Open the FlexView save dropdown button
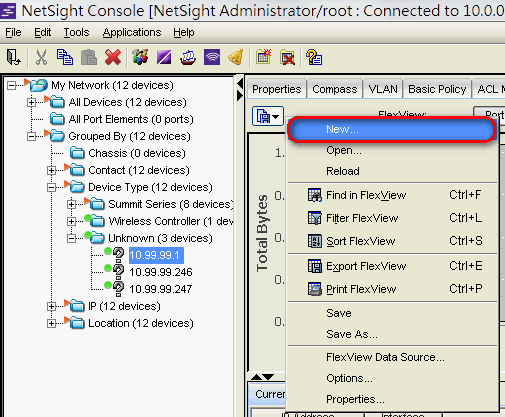The height and width of the screenshot is (417, 505). (268, 116)
